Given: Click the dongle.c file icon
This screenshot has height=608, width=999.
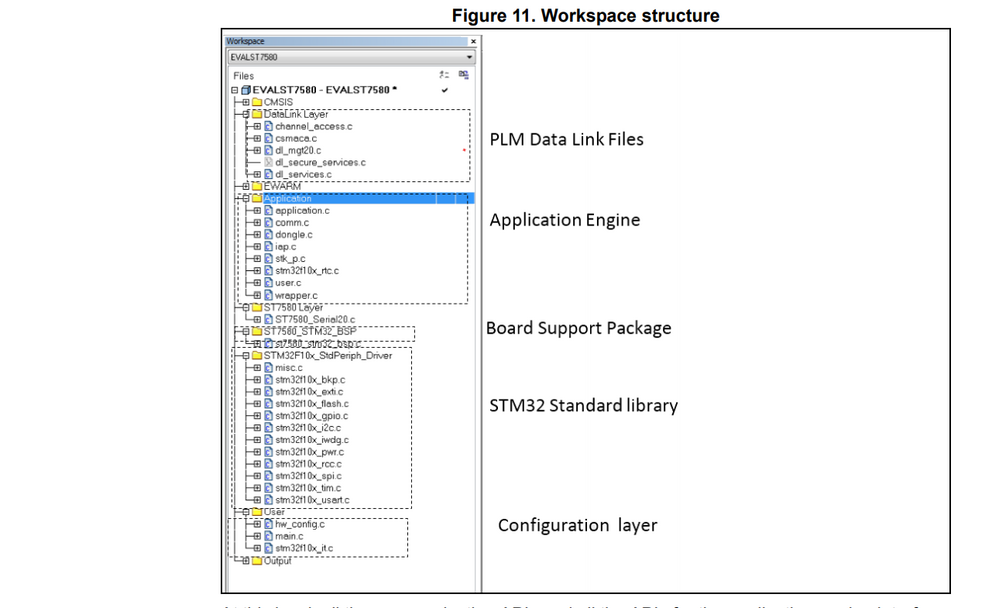Looking at the screenshot, I should [x=268, y=235].
